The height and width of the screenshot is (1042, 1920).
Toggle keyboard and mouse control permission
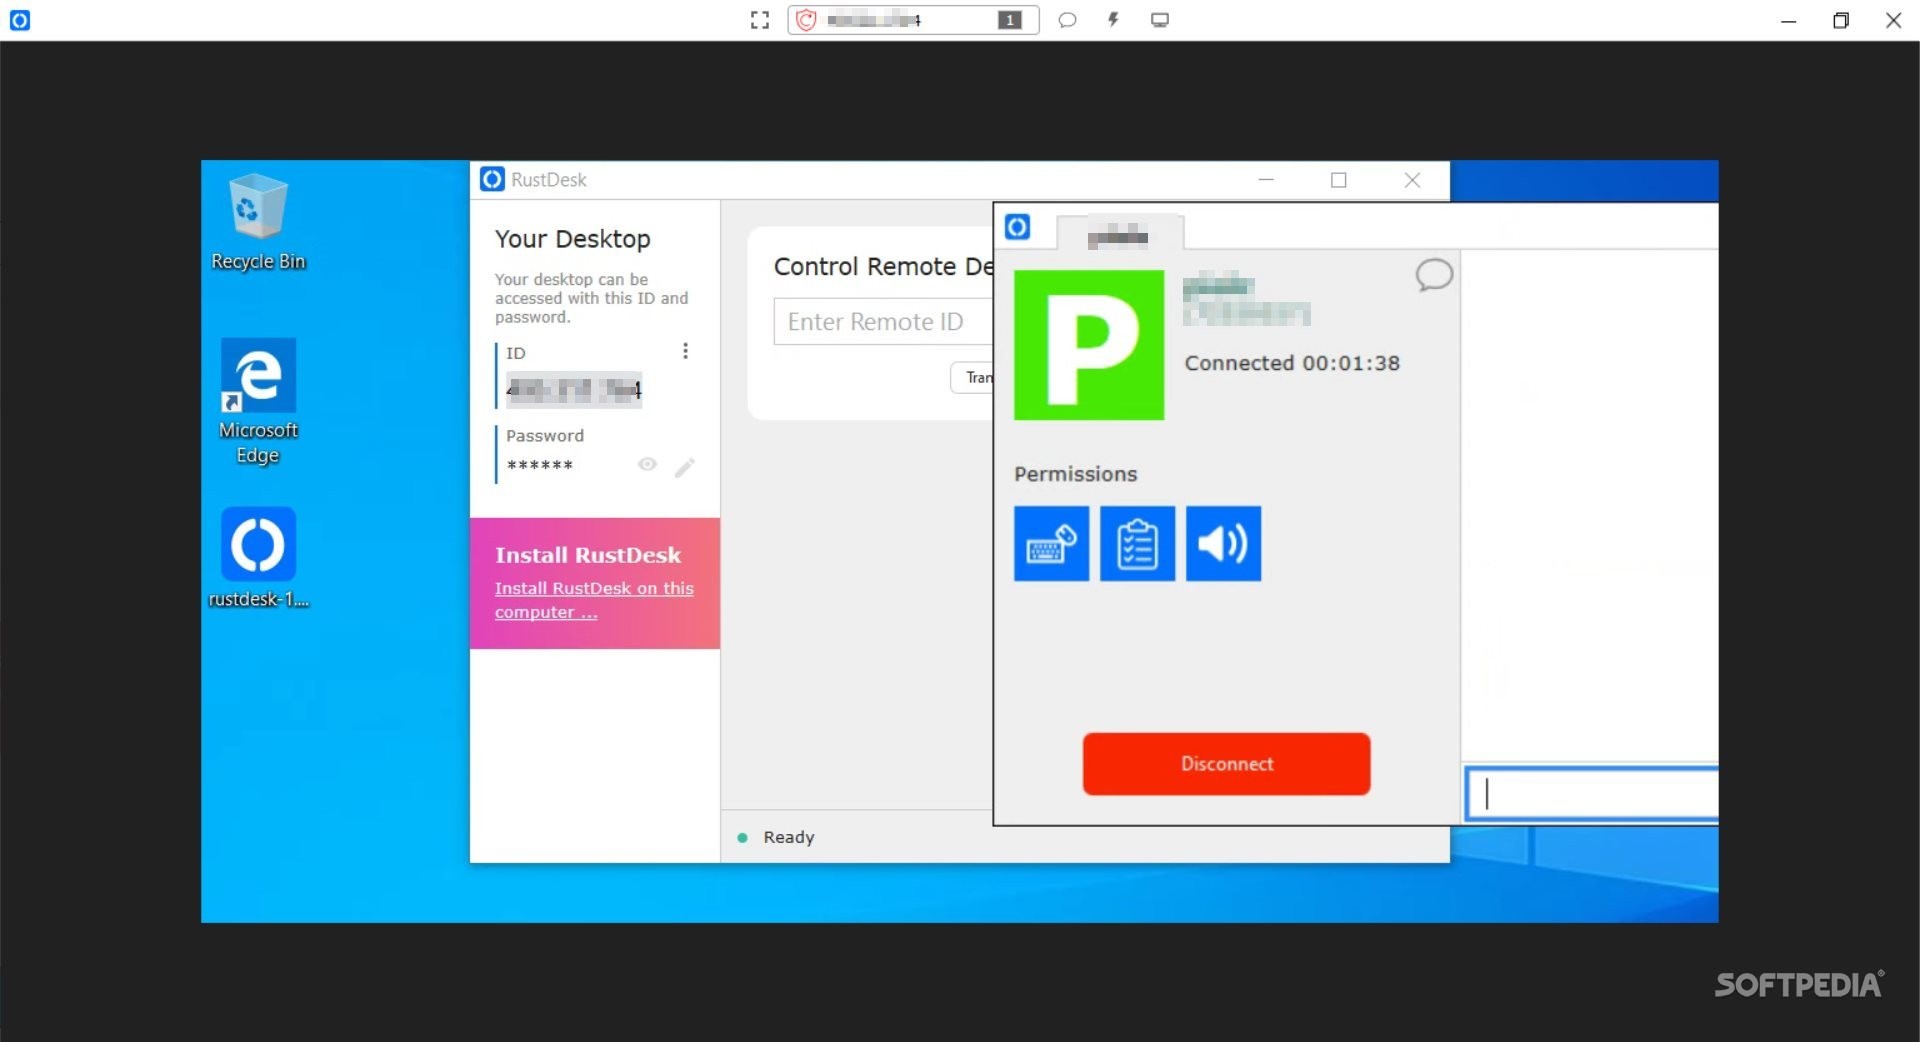click(x=1051, y=543)
